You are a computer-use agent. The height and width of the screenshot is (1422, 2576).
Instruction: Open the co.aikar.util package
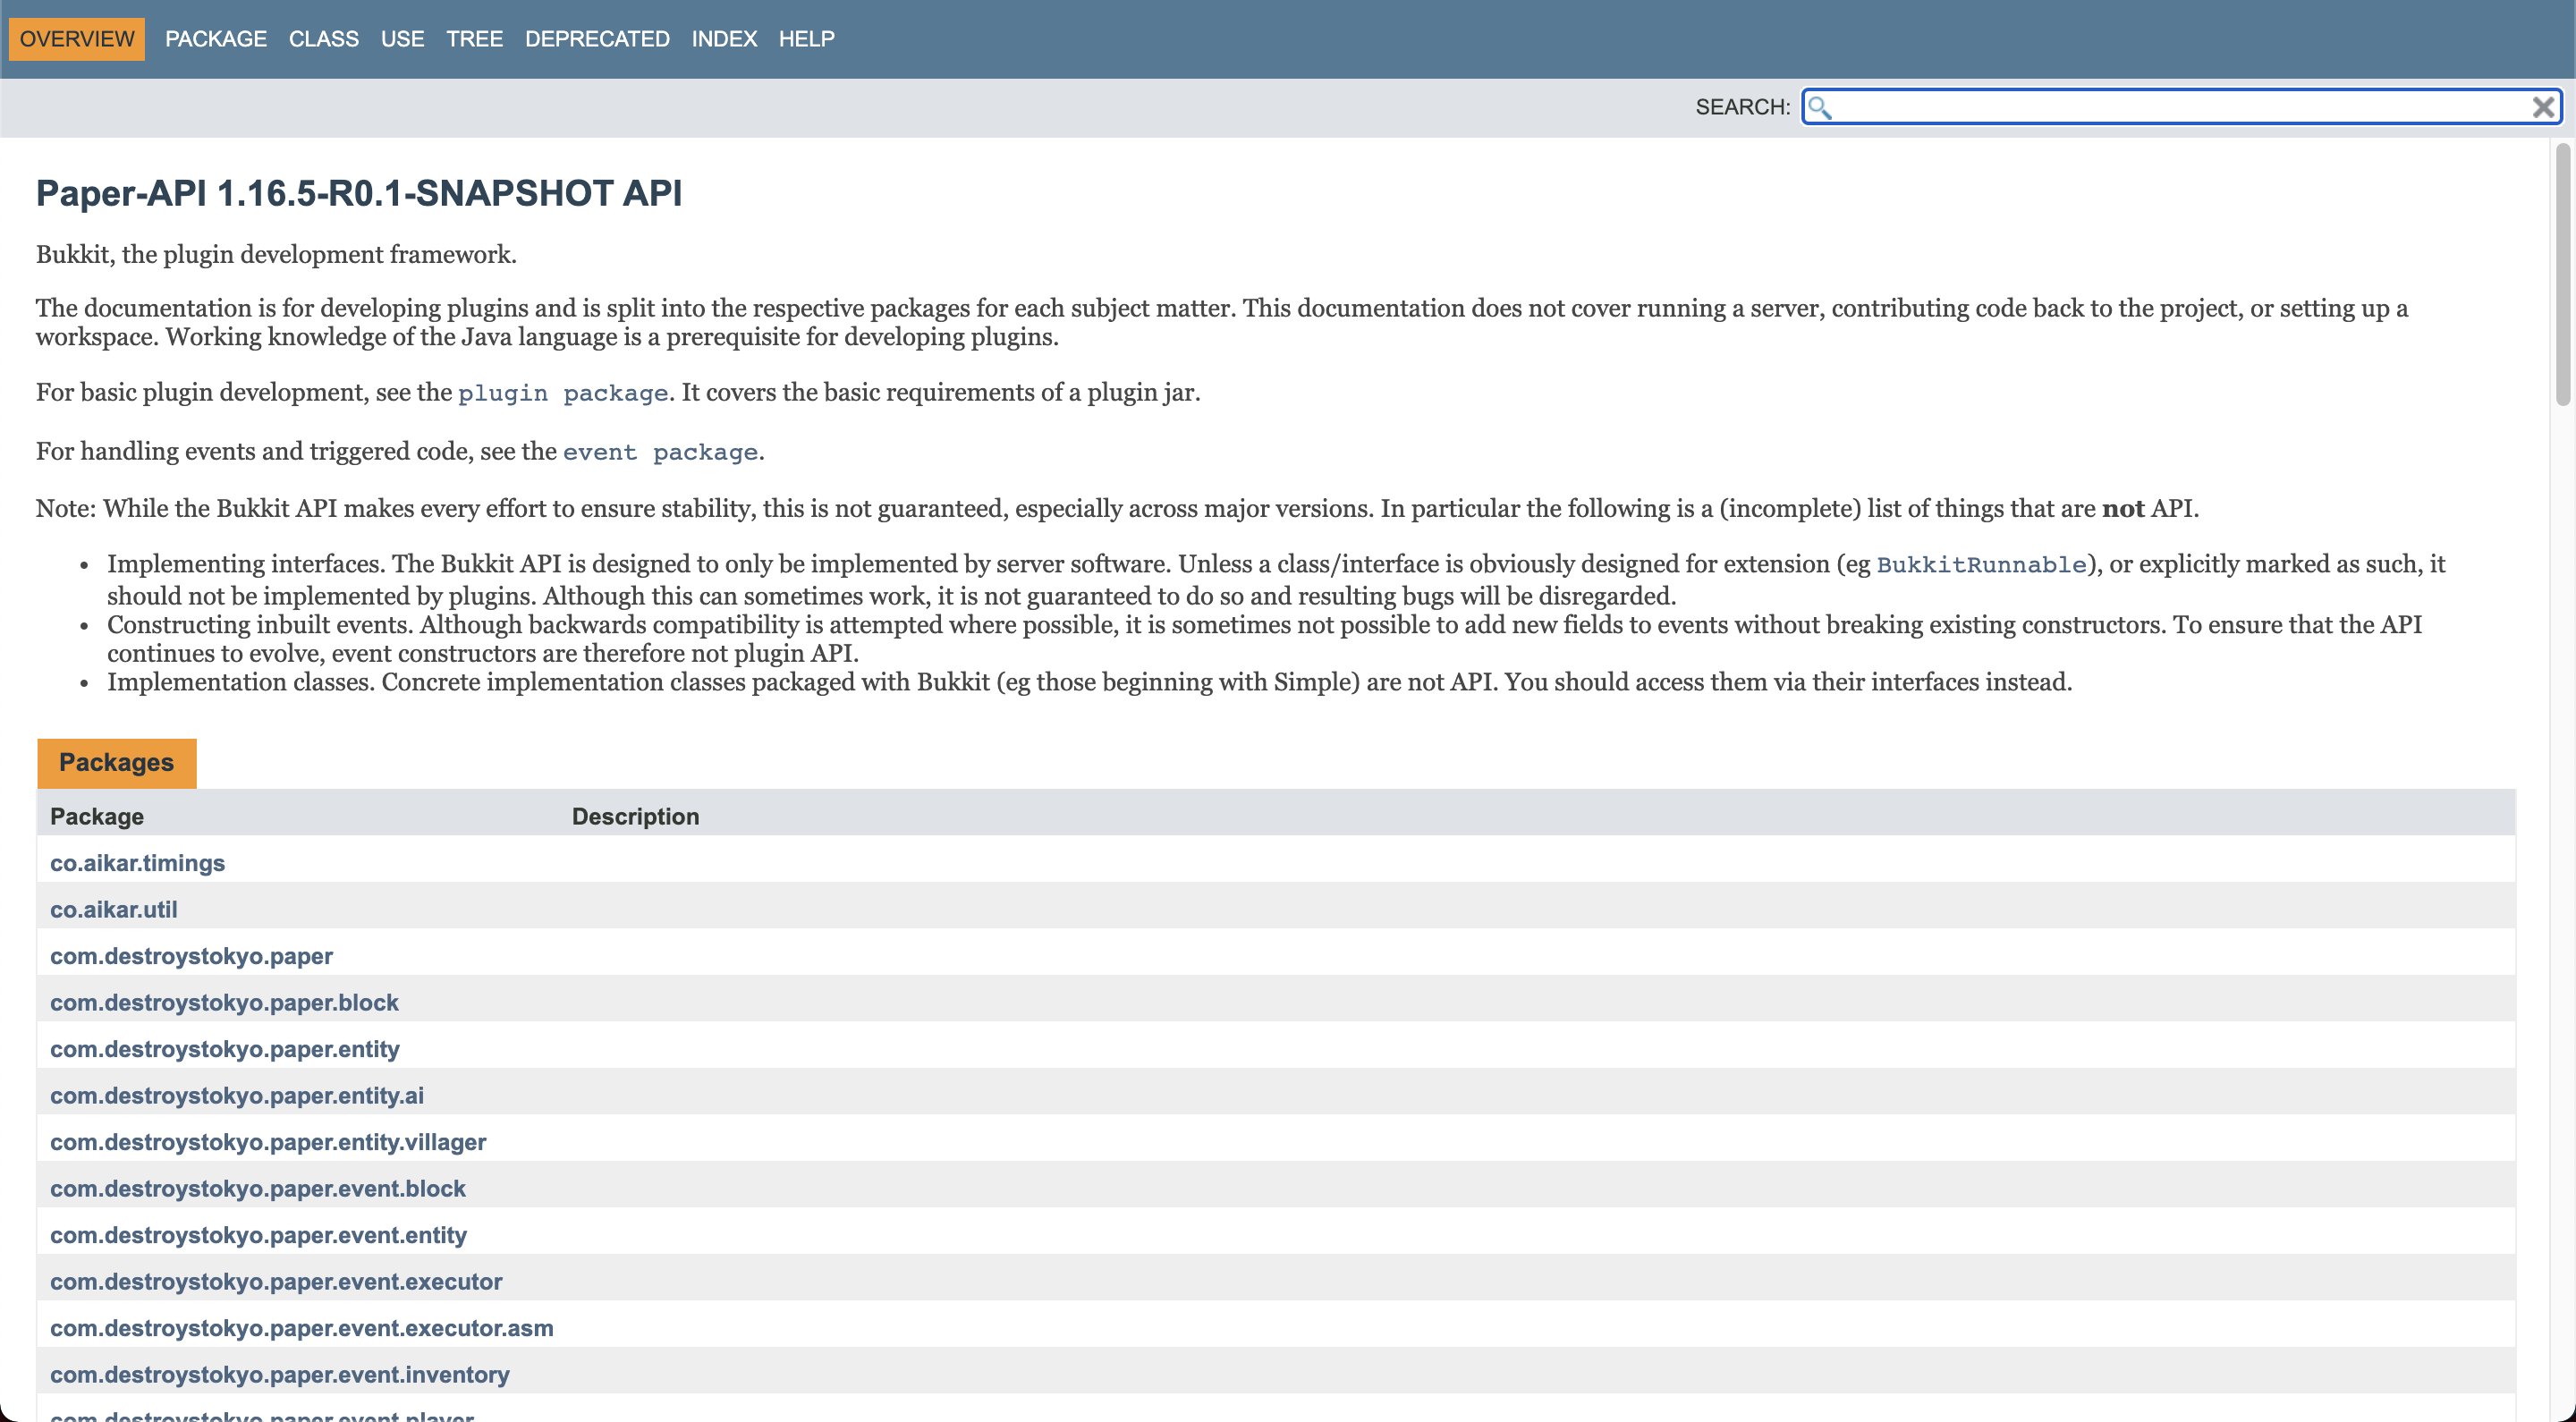click(x=113, y=910)
